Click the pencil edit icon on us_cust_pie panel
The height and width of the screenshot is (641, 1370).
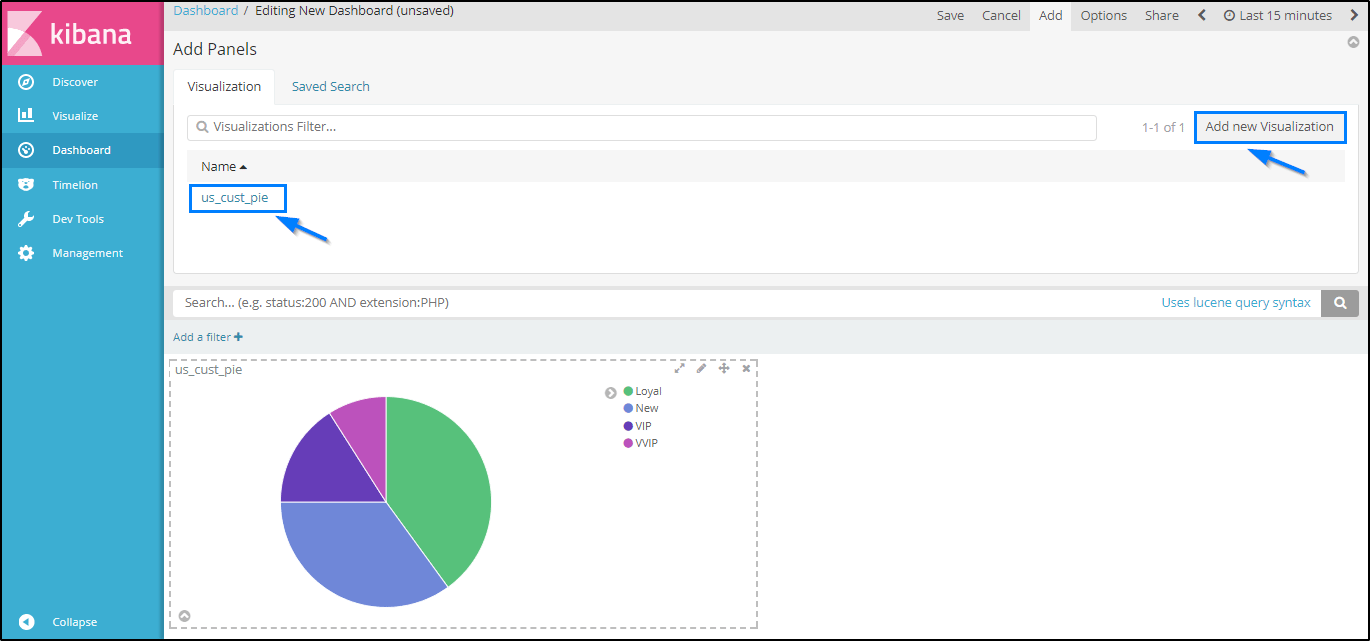[x=701, y=369]
